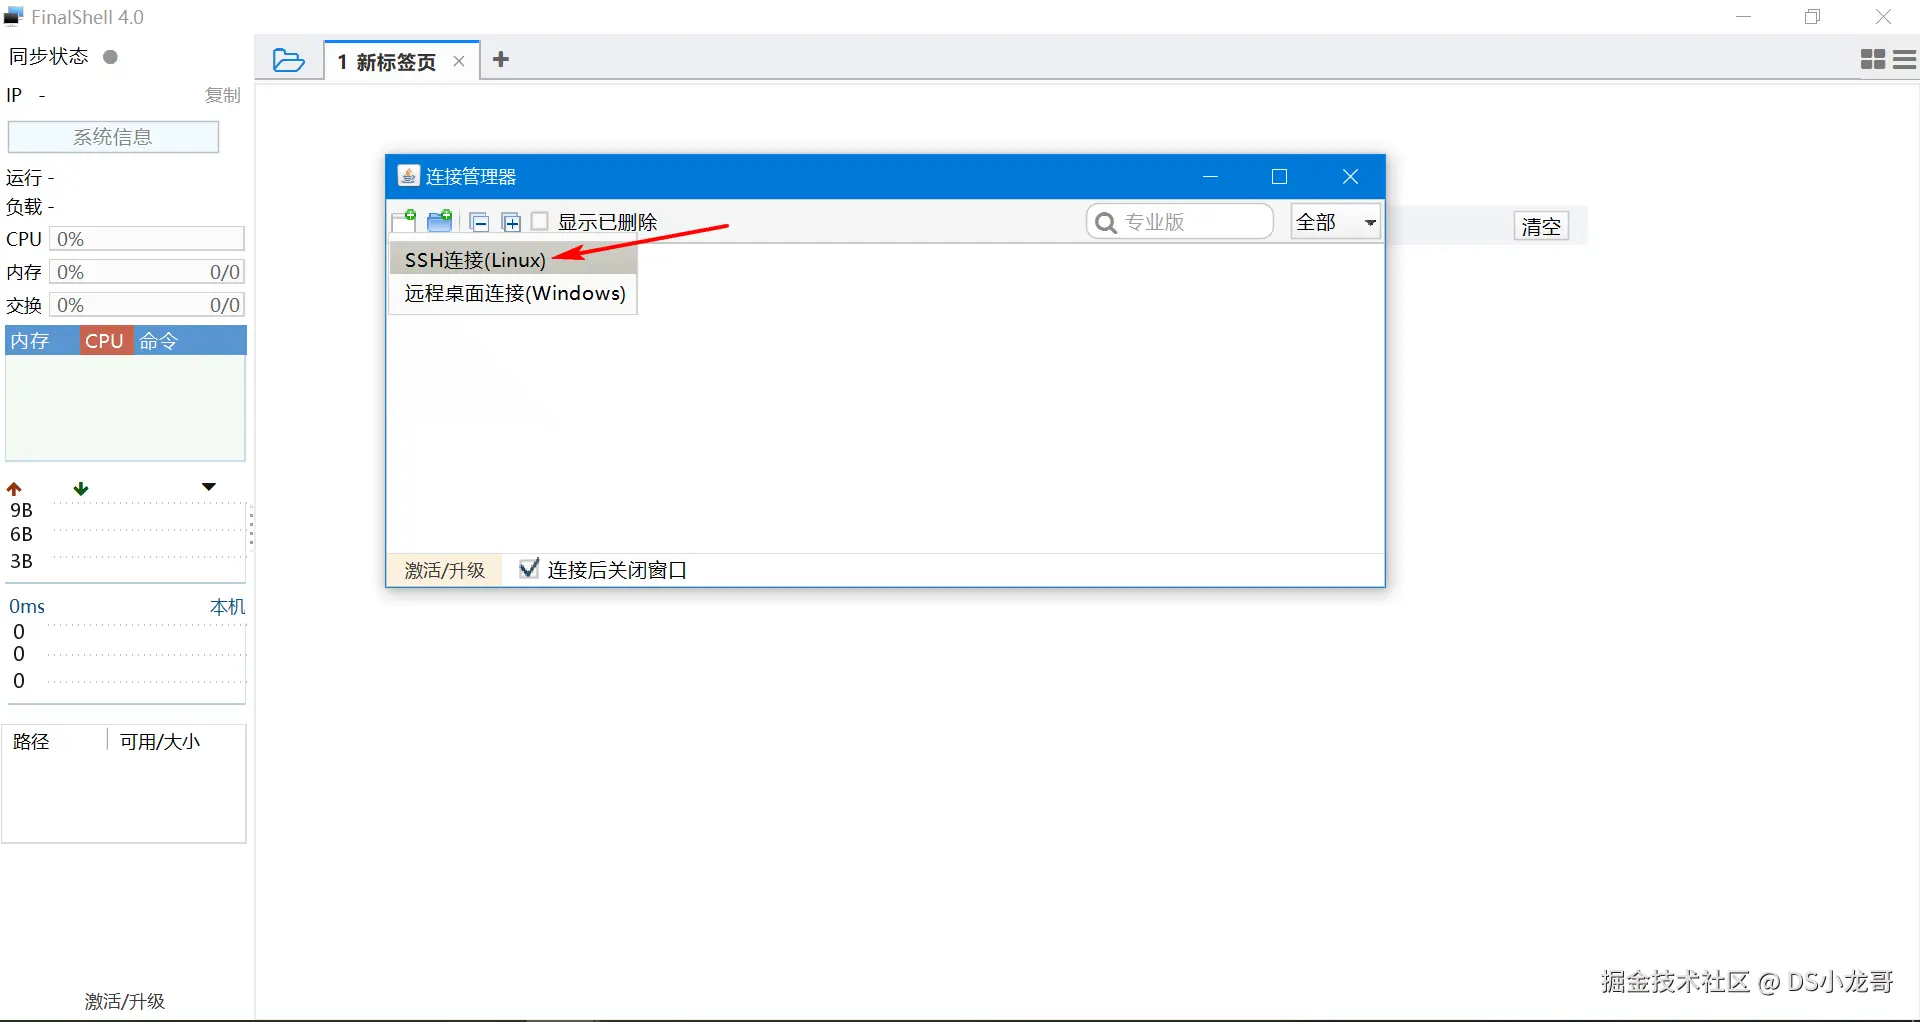
Task: Enable the 显示已删除 checkbox
Action: tap(540, 221)
